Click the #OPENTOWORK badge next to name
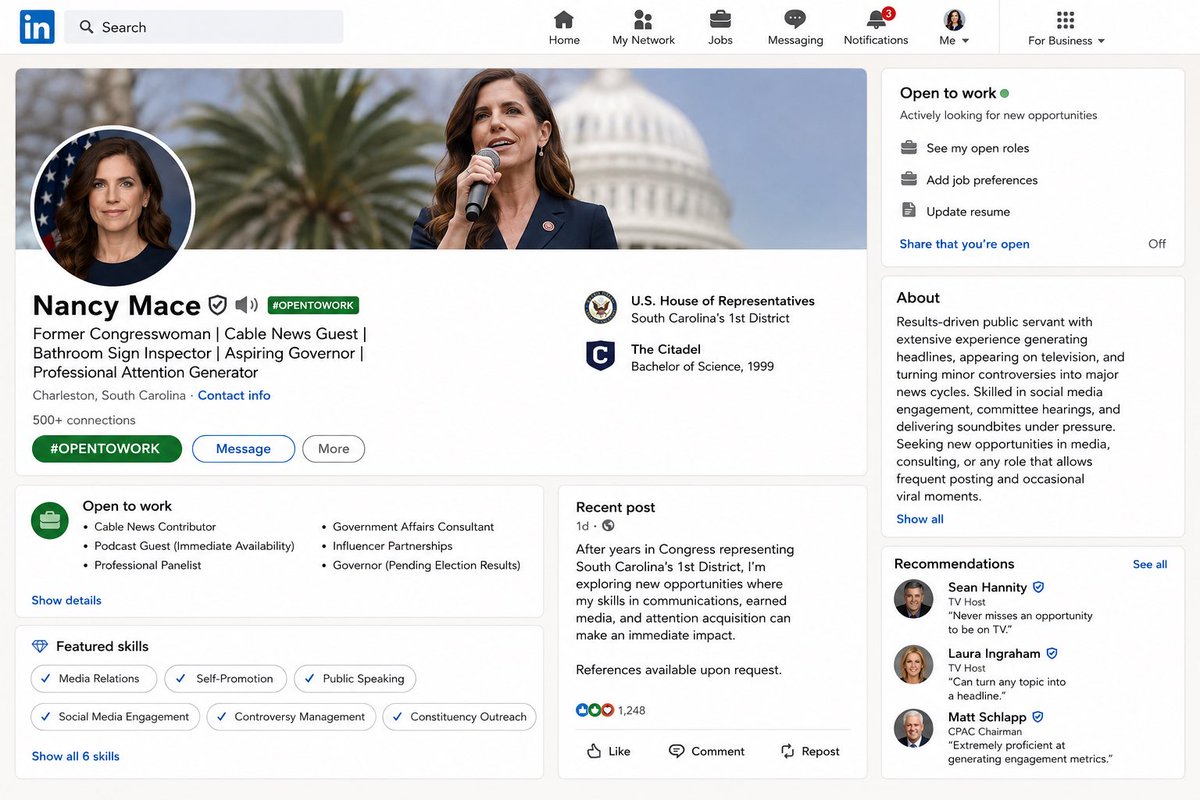 pos(313,305)
